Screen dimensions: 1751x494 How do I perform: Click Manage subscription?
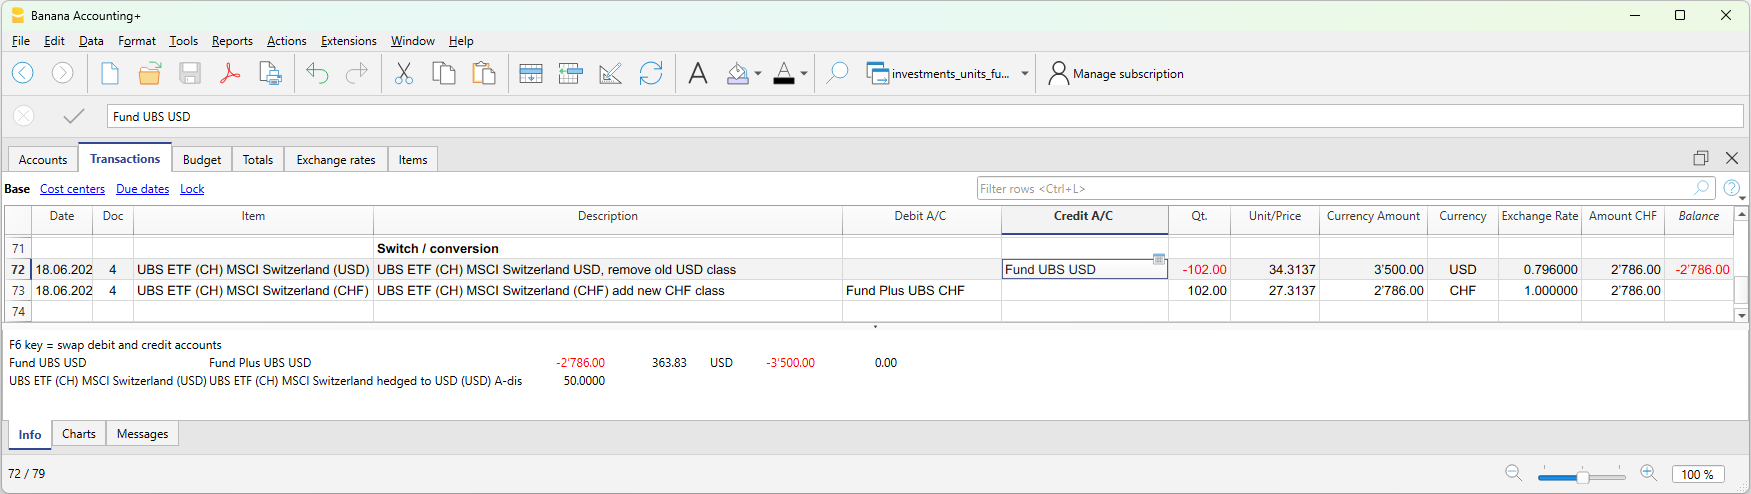tap(1116, 74)
